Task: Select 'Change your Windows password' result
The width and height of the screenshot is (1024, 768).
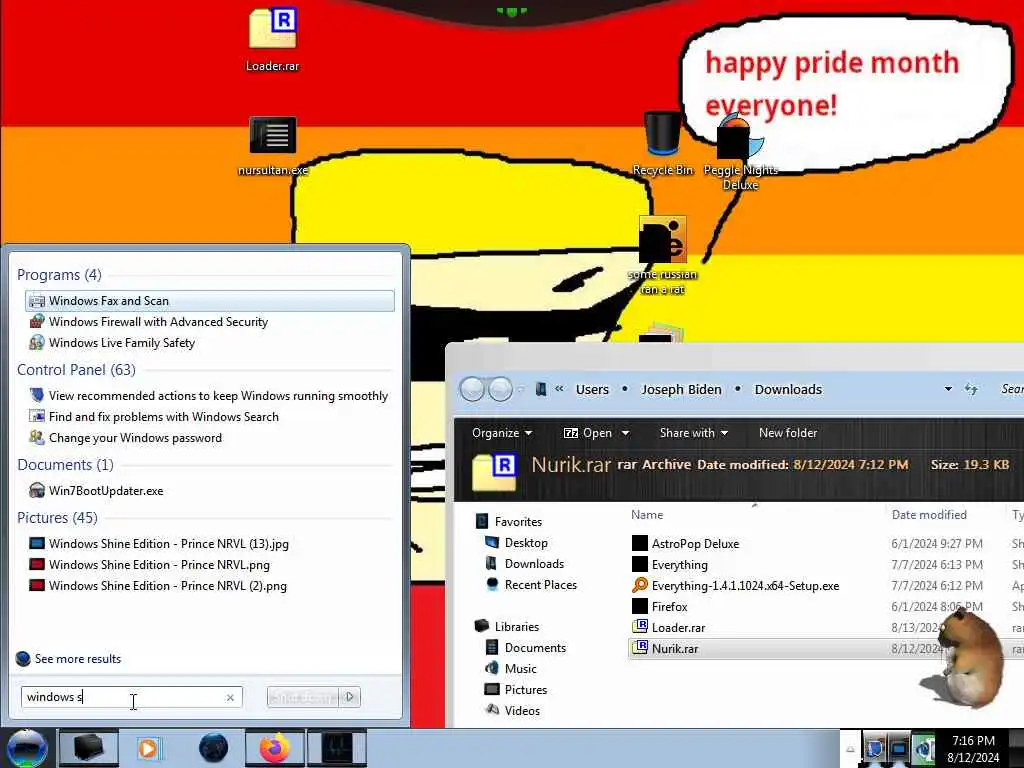Action: tap(210, 438)
